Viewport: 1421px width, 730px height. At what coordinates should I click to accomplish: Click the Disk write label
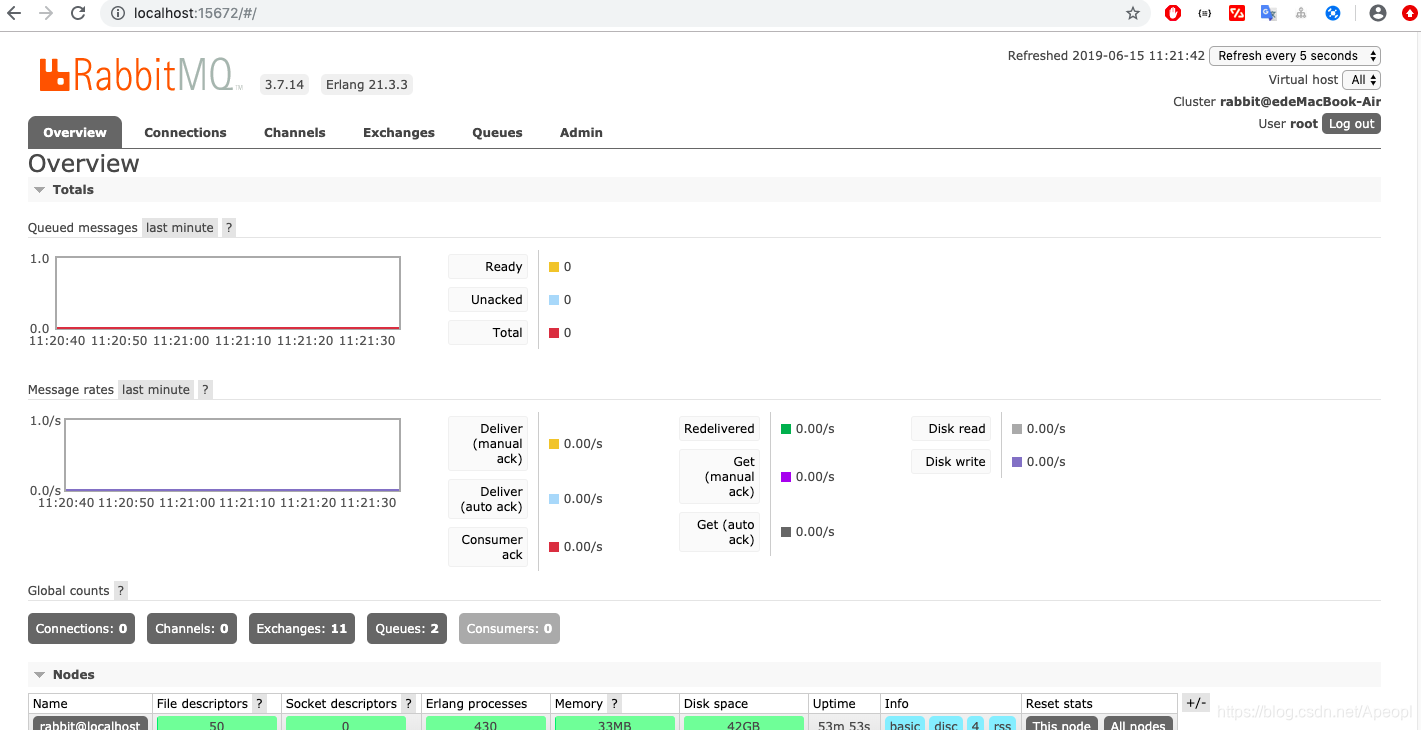(x=951, y=462)
